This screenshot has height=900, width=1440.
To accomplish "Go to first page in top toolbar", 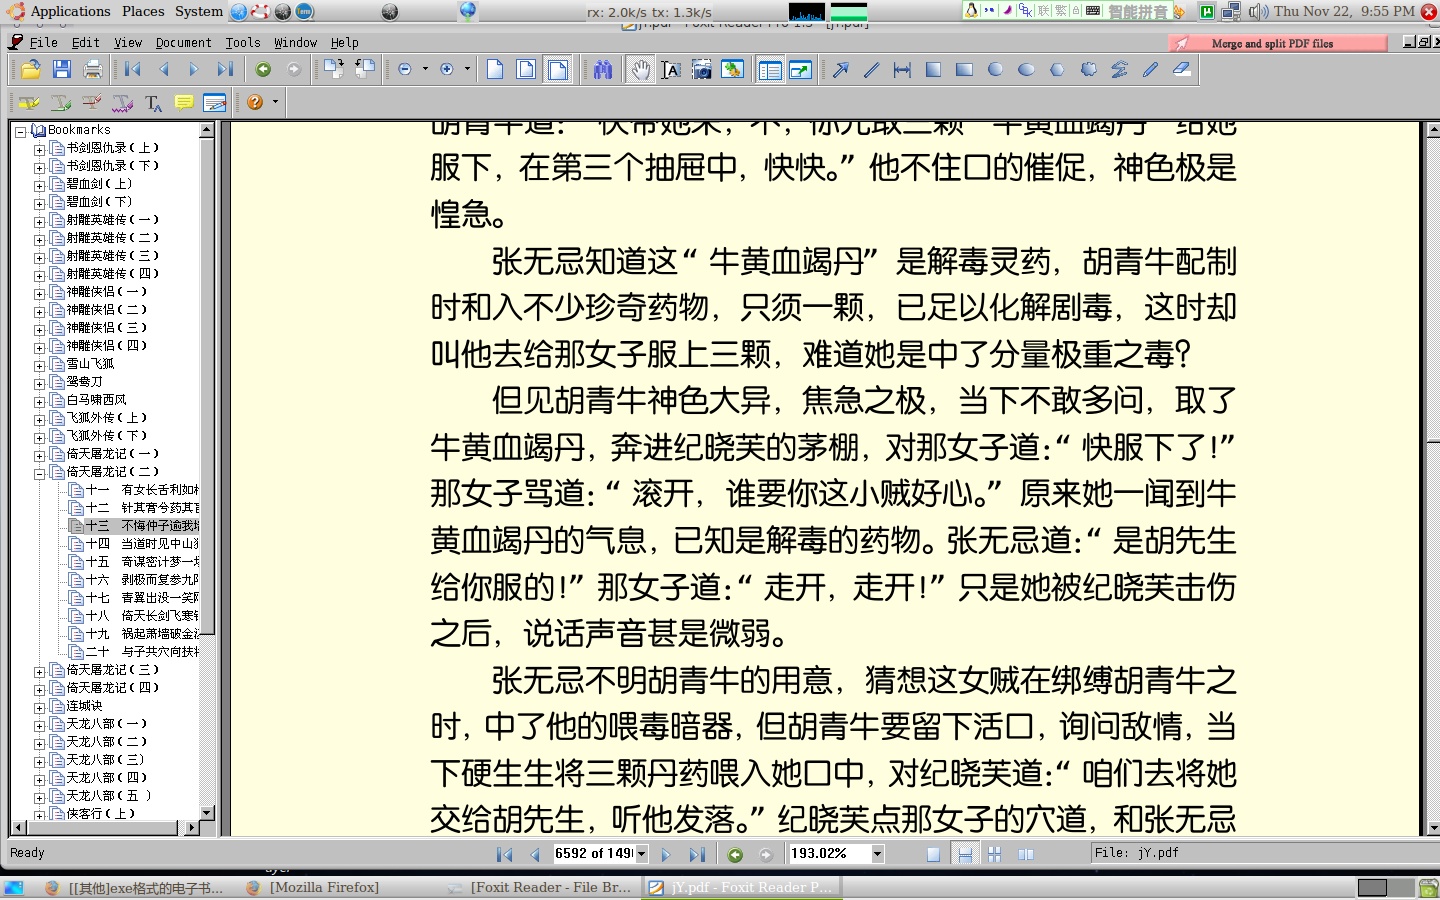I will (133, 69).
